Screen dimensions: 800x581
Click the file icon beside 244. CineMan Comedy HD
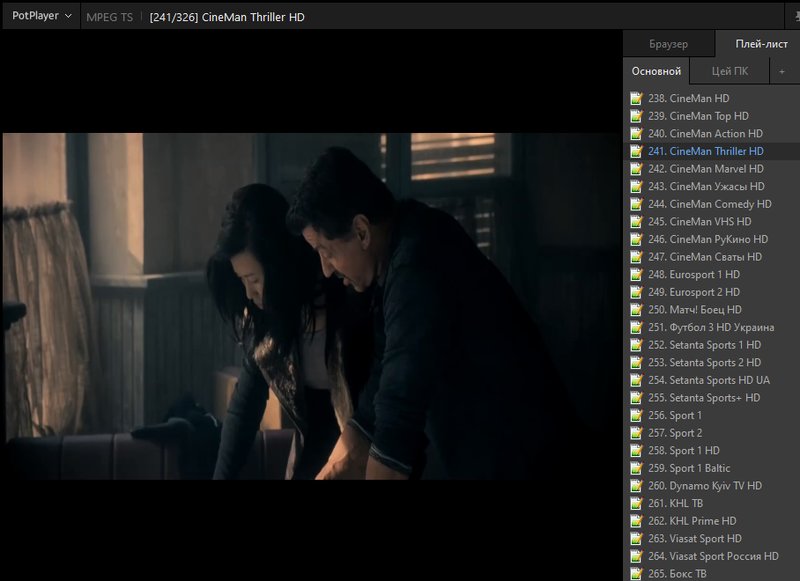coord(635,204)
